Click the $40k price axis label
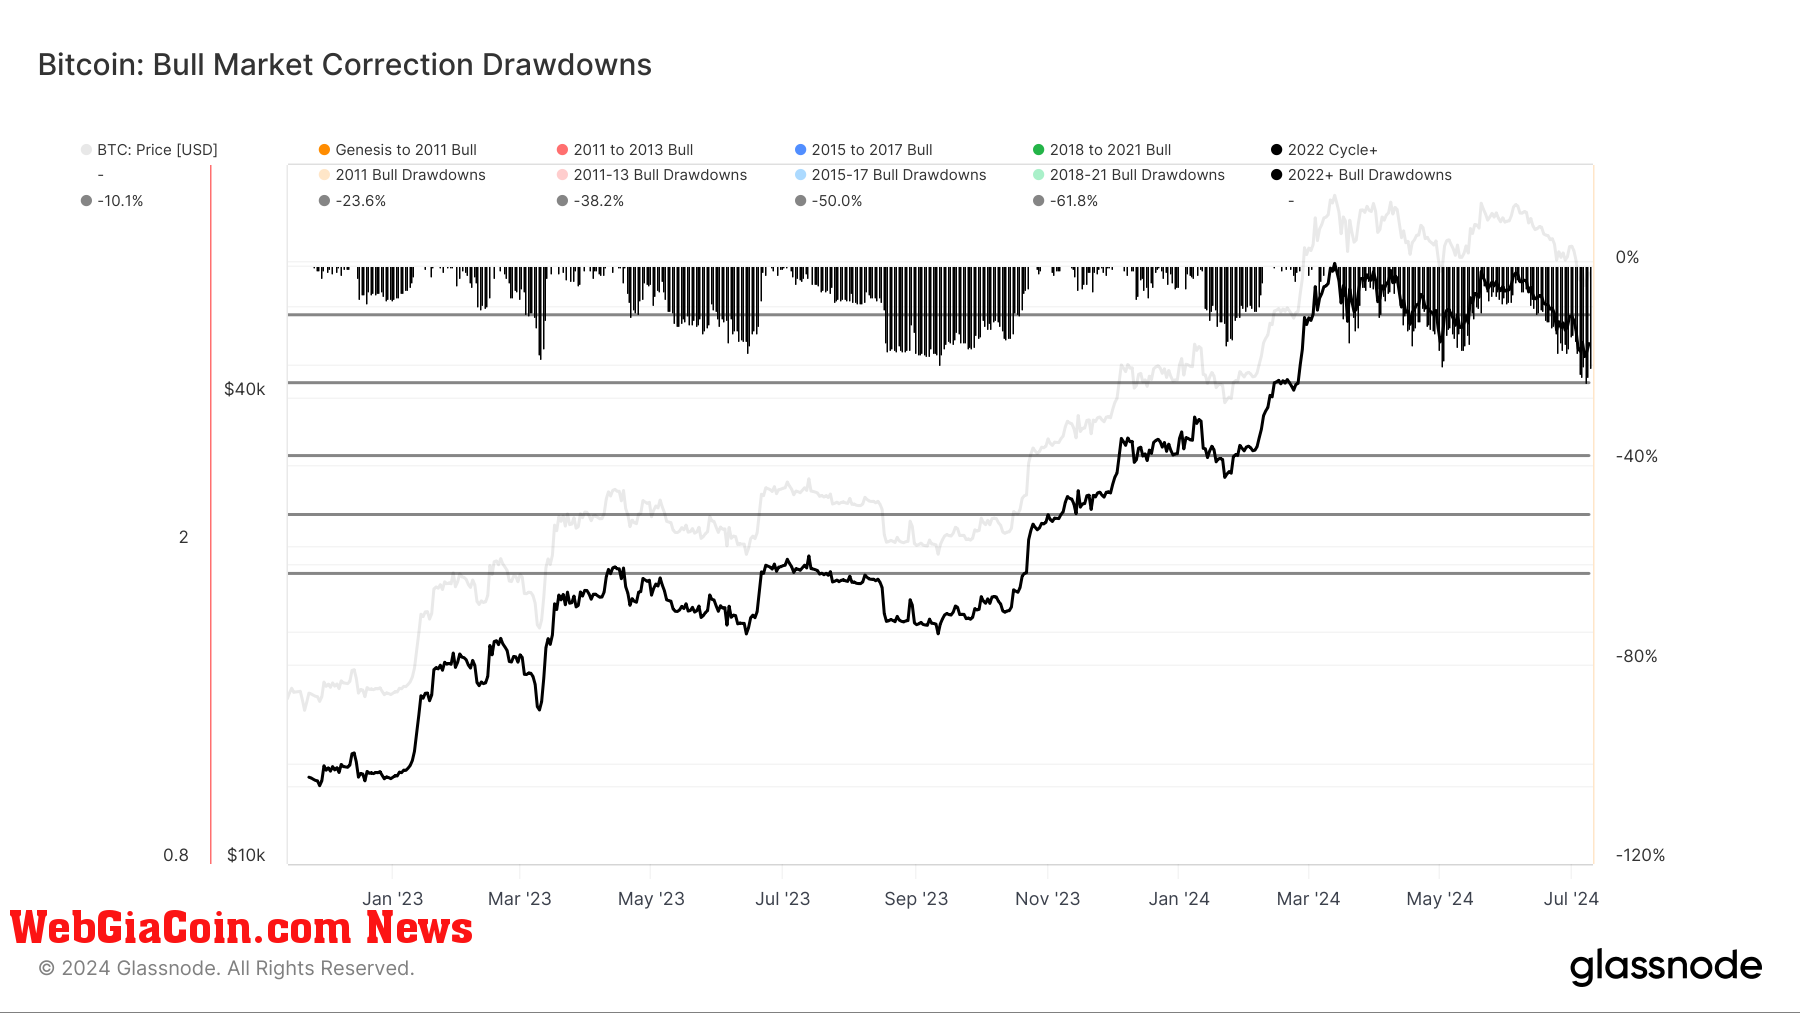This screenshot has width=1800, height=1013. (245, 389)
